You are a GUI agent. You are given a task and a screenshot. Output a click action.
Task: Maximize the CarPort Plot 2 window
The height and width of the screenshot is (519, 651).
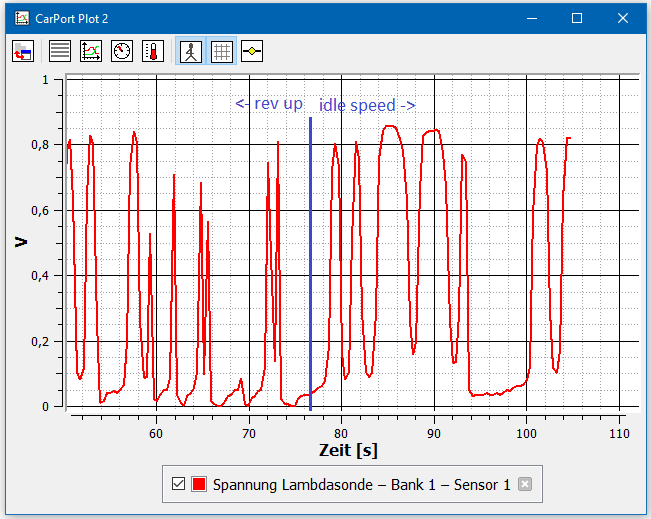pyautogui.click(x=577, y=17)
